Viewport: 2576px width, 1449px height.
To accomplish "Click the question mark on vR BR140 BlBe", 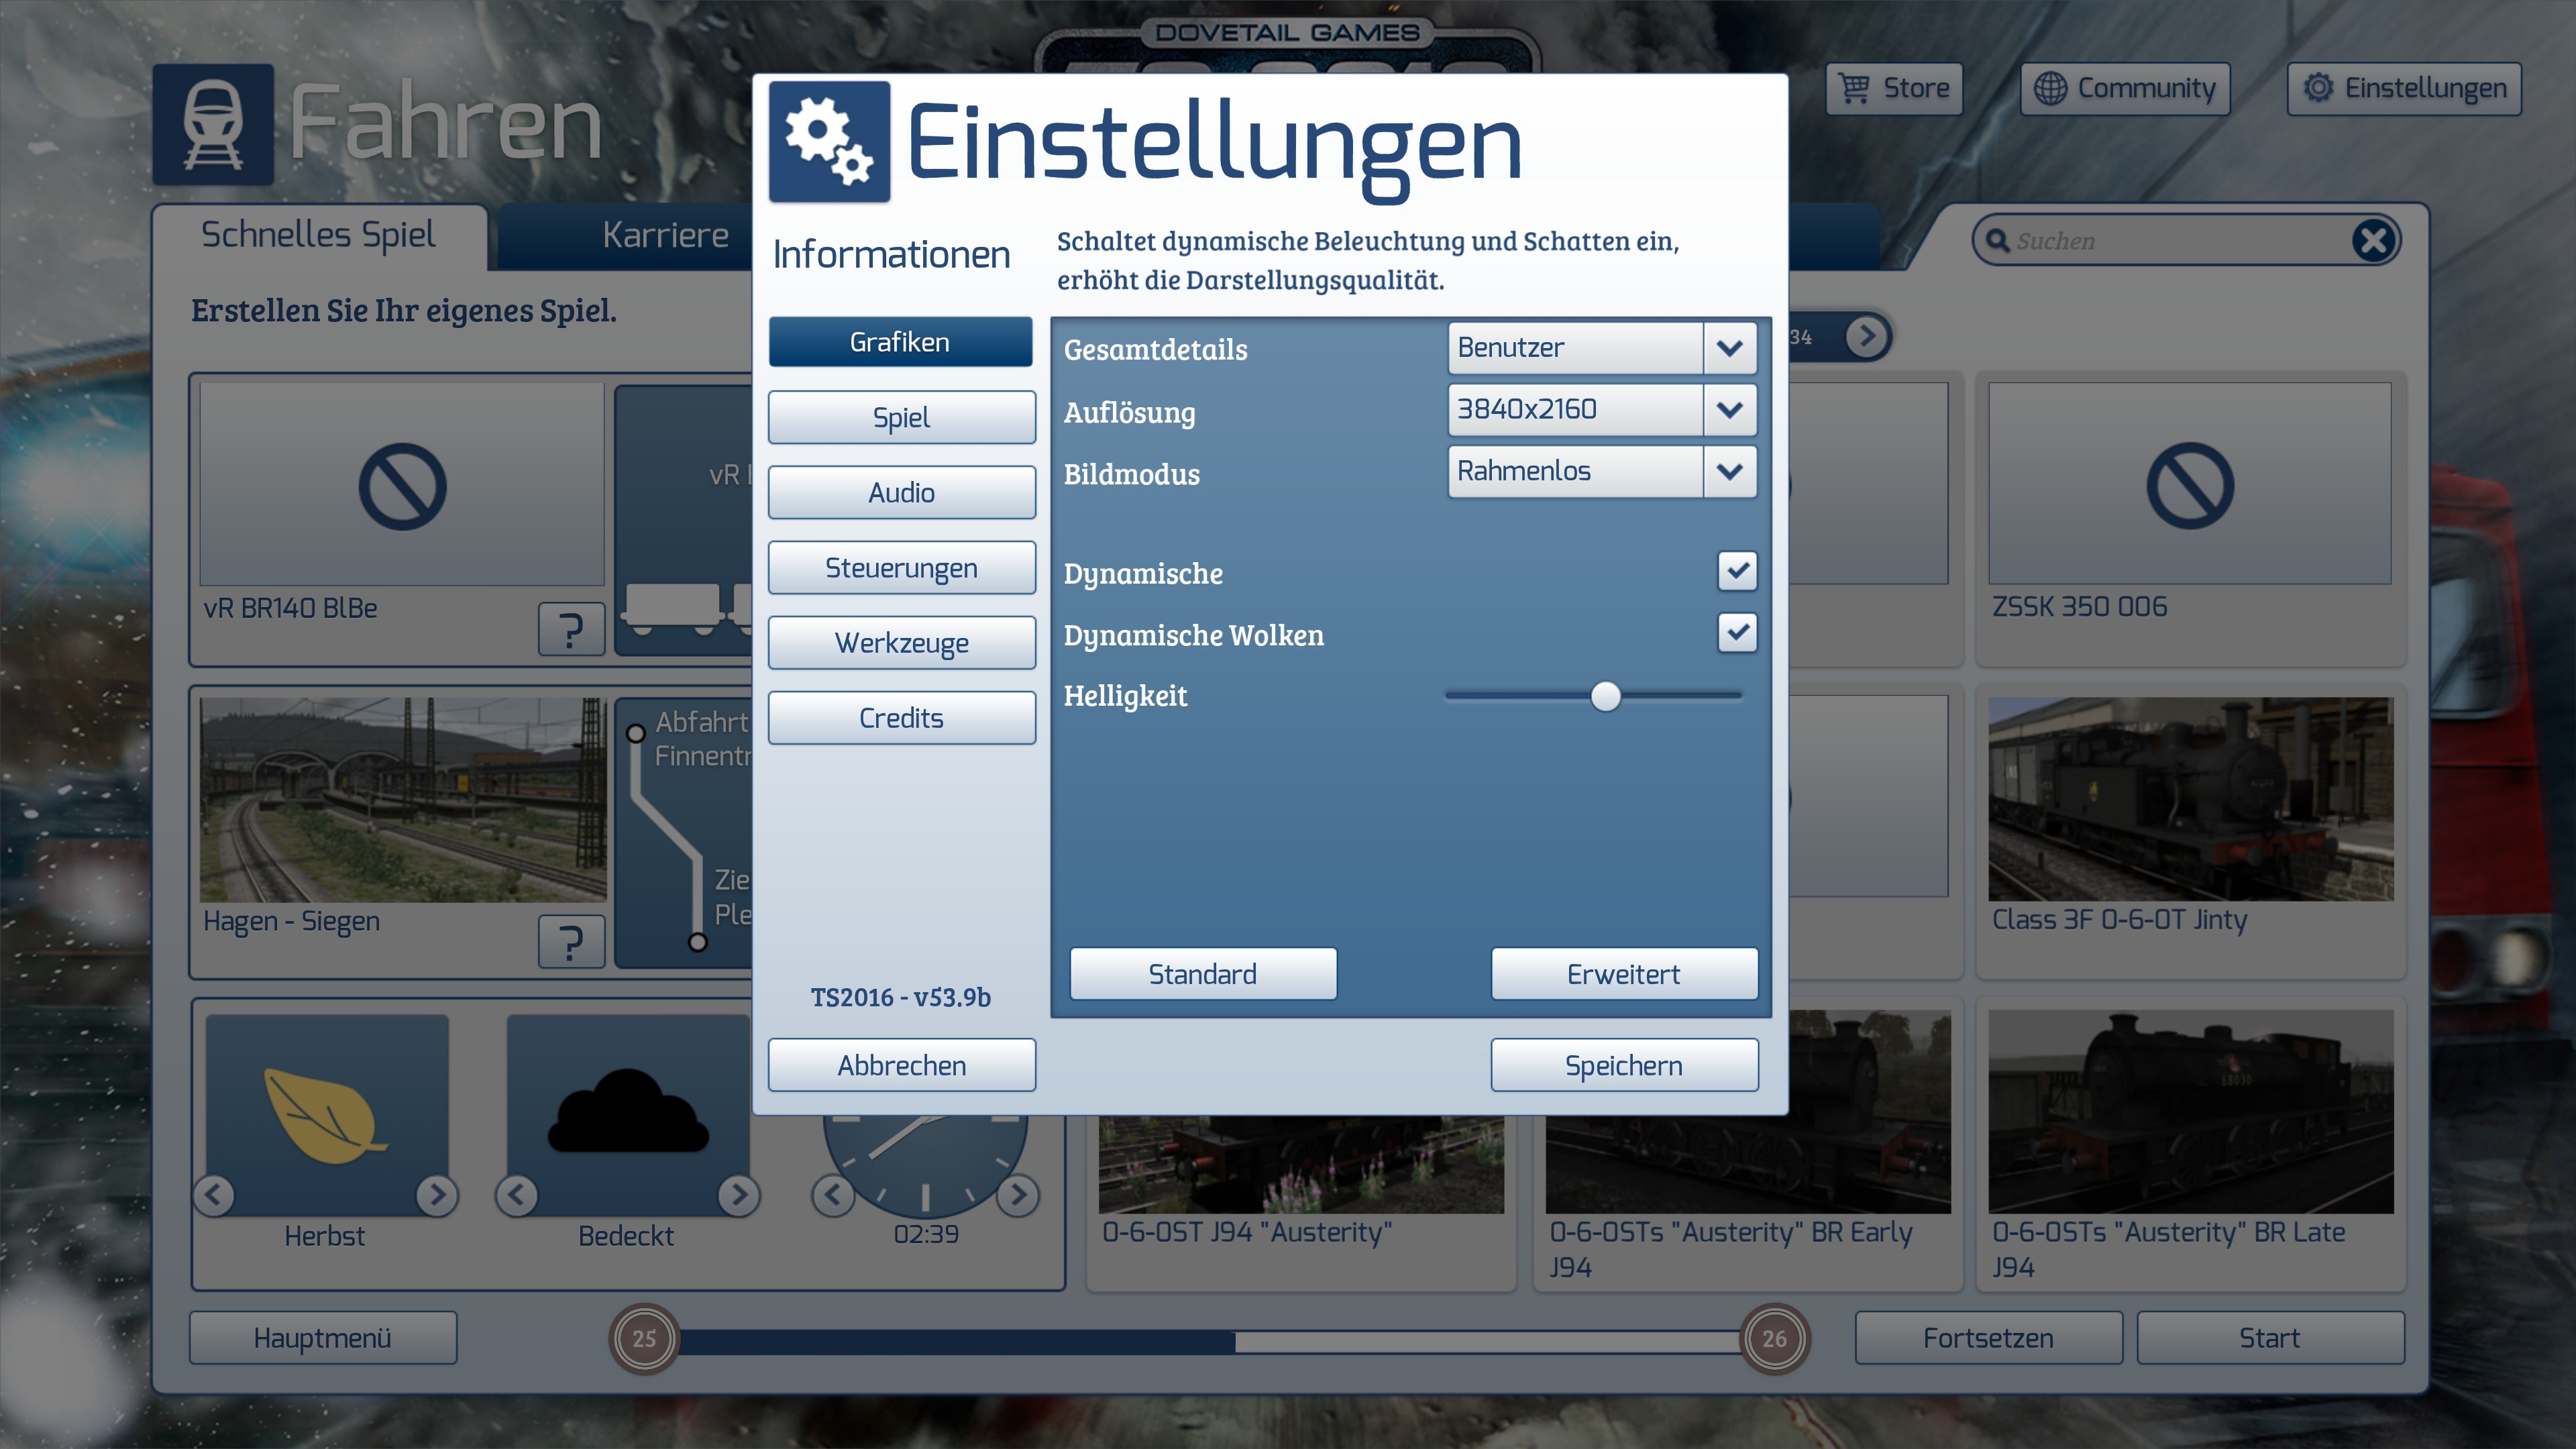I will point(571,629).
